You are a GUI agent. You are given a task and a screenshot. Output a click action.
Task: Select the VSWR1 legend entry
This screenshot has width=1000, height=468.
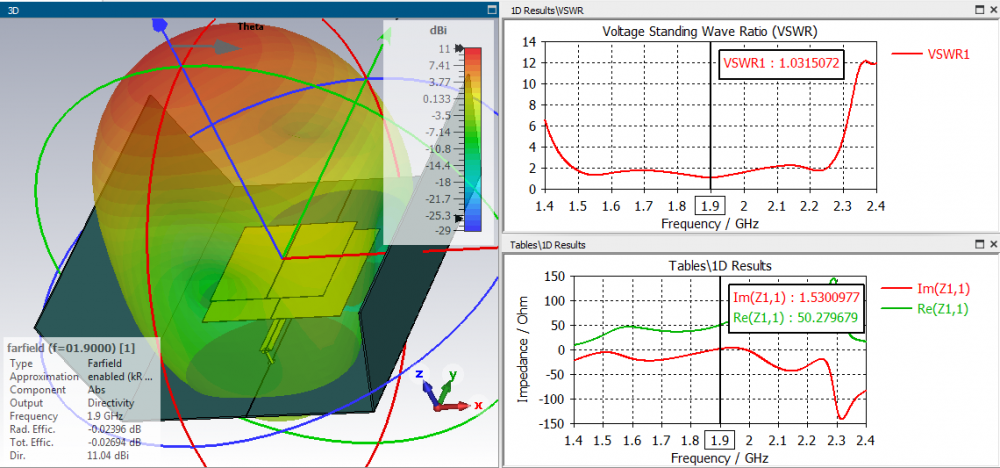(x=930, y=54)
